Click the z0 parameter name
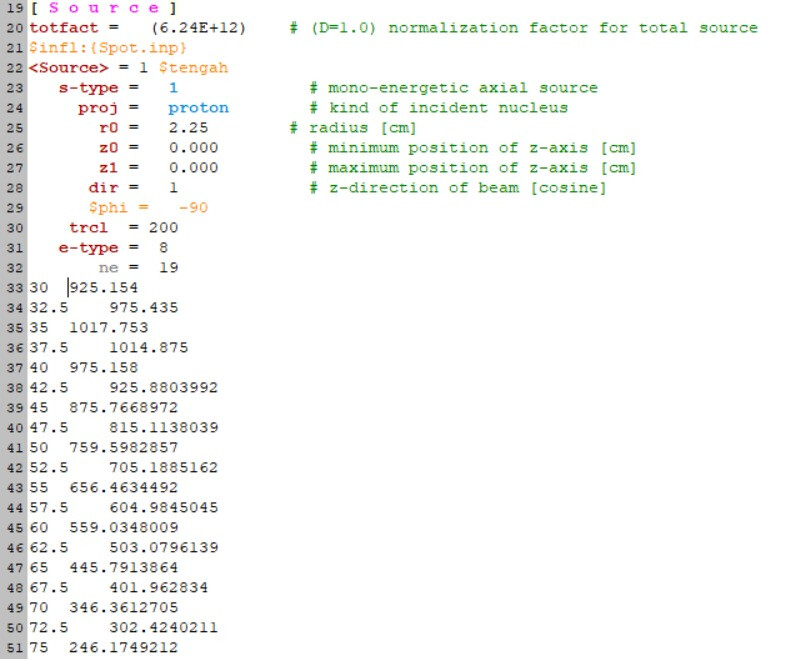The image size is (809, 659). click(x=108, y=148)
